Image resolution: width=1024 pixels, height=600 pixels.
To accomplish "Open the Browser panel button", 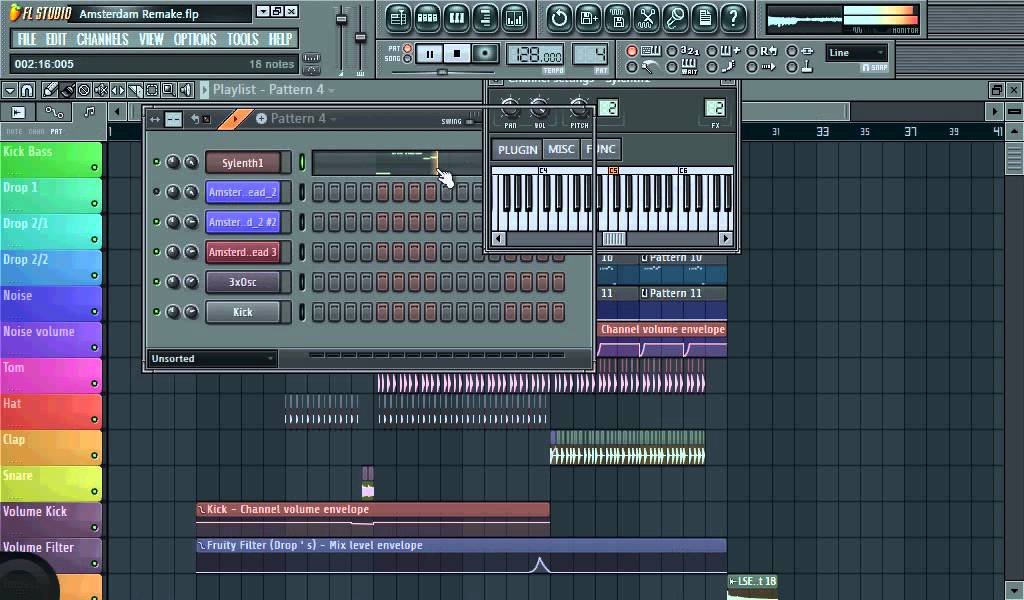I will [x=485, y=18].
